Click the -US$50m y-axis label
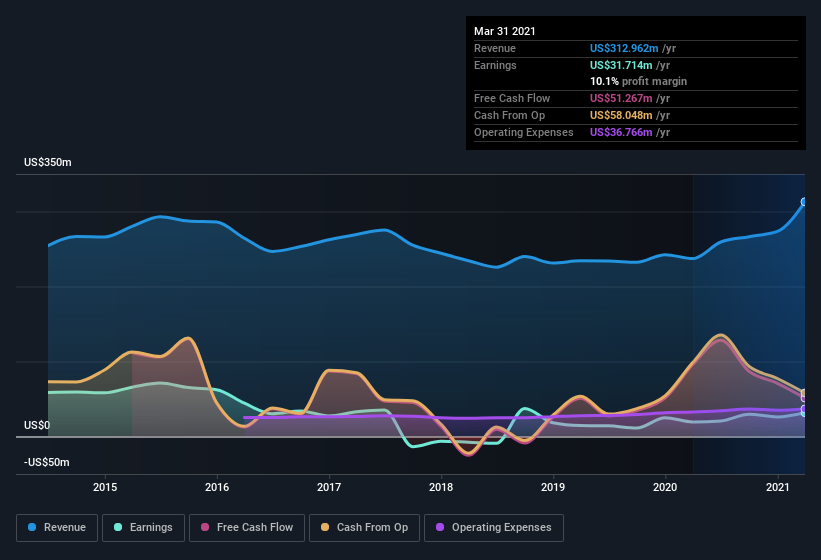Viewport: 821px width, 560px height. [x=47, y=463]
